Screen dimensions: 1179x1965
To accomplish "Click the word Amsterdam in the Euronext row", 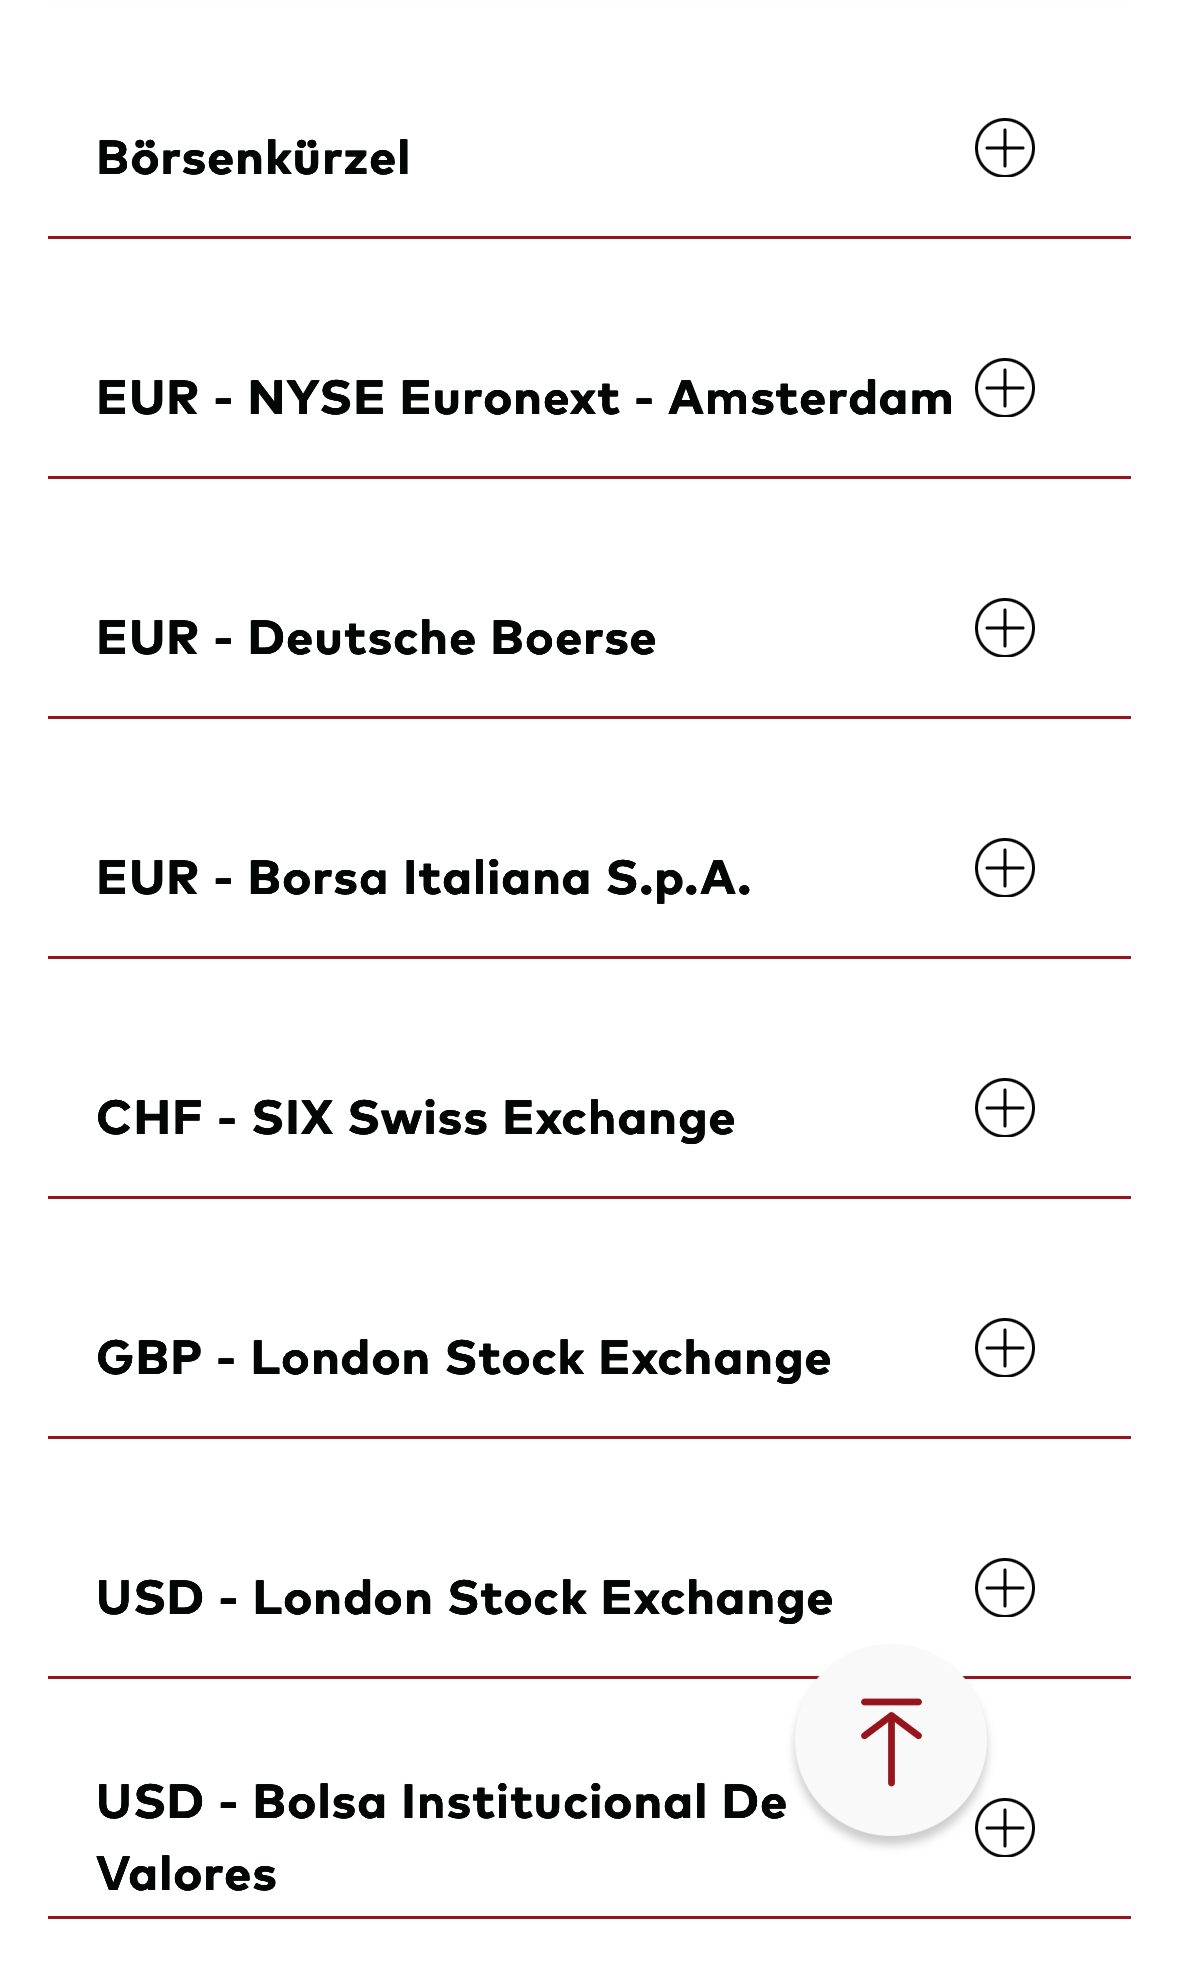I will click(x=810, y=398).
